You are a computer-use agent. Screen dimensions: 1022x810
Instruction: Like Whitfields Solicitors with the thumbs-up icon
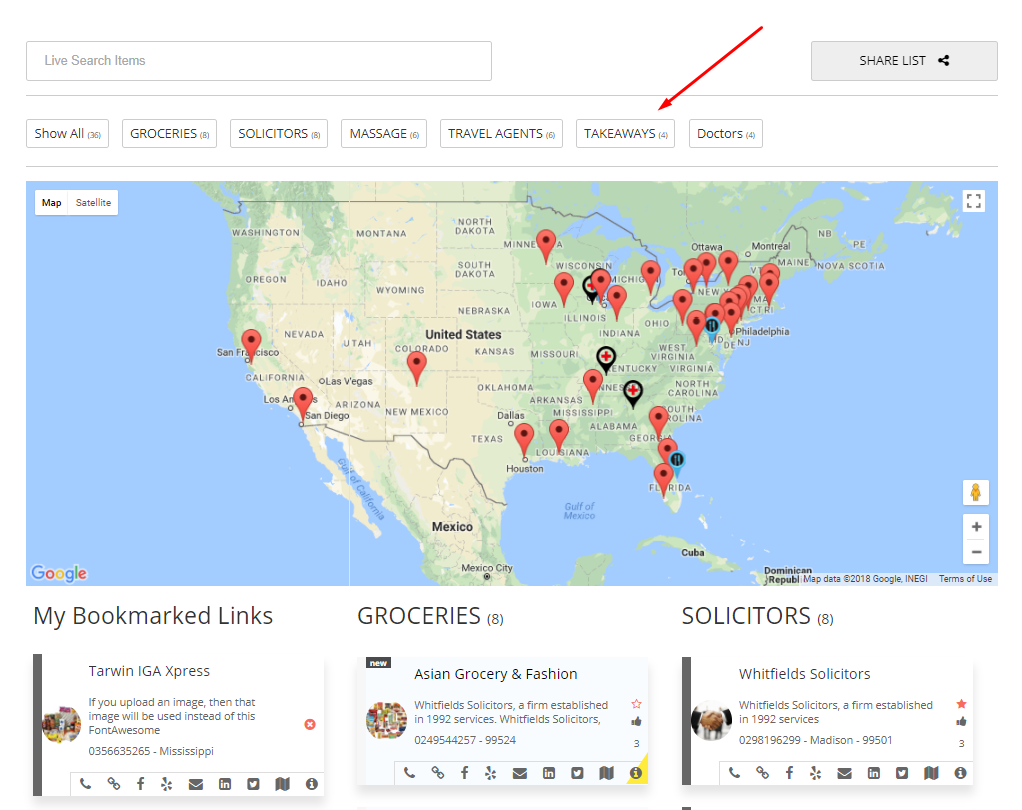pyautogui.click(x=961, y=721)
